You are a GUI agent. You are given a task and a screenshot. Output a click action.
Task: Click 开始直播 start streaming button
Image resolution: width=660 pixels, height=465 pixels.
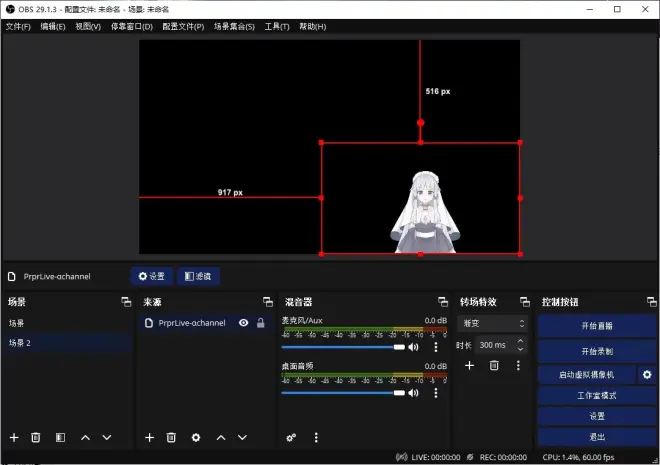(597, 326)
